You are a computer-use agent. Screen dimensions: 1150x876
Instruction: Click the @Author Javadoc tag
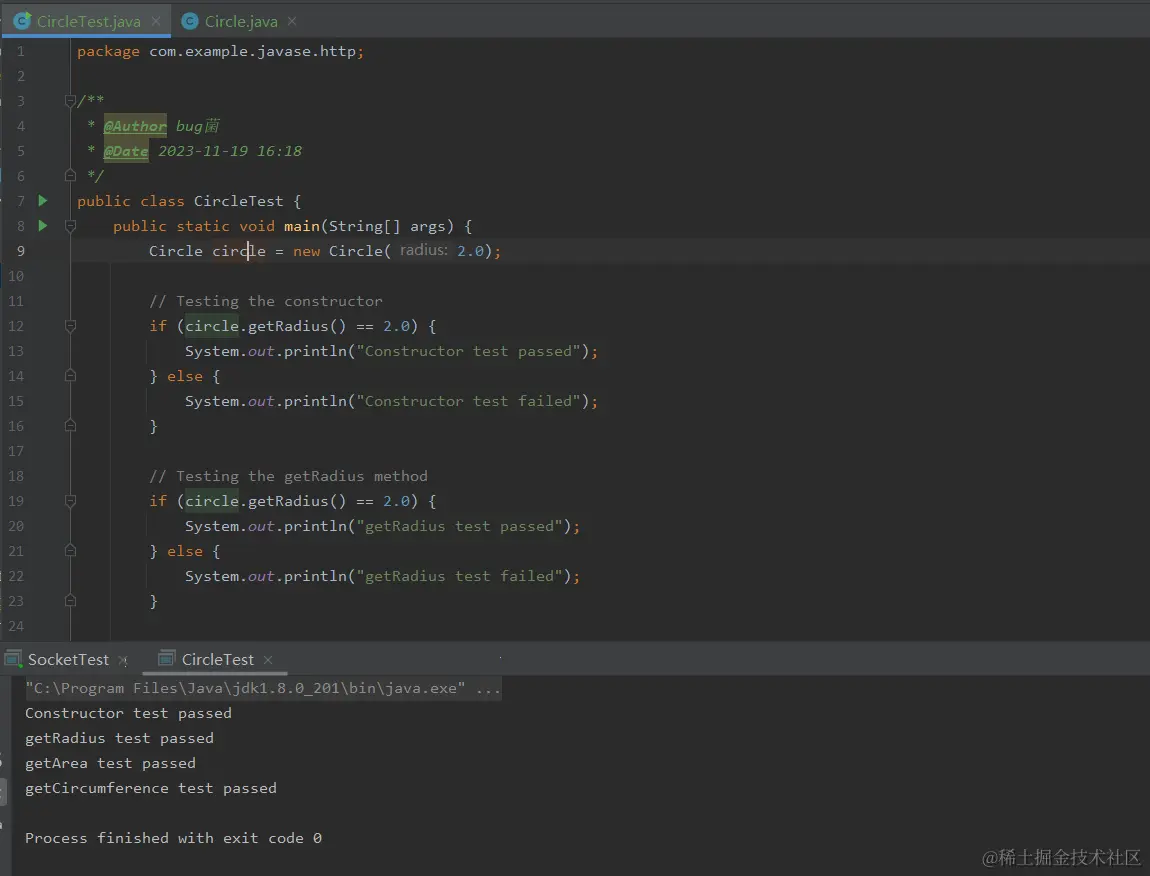(x=135, y=126)
